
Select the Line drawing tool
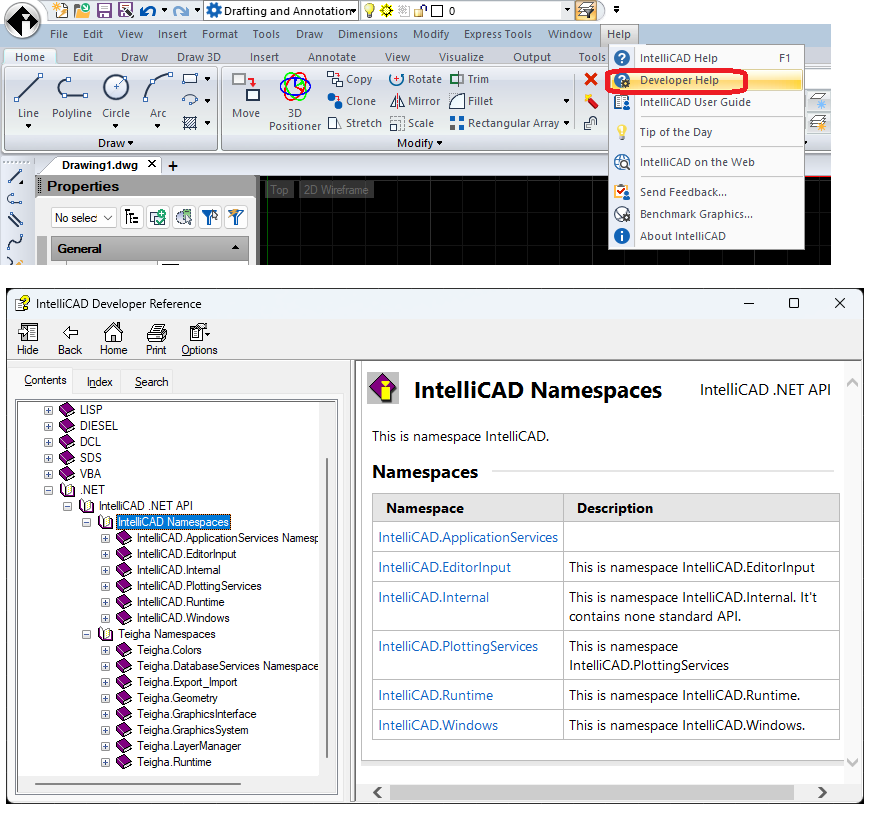28,96
